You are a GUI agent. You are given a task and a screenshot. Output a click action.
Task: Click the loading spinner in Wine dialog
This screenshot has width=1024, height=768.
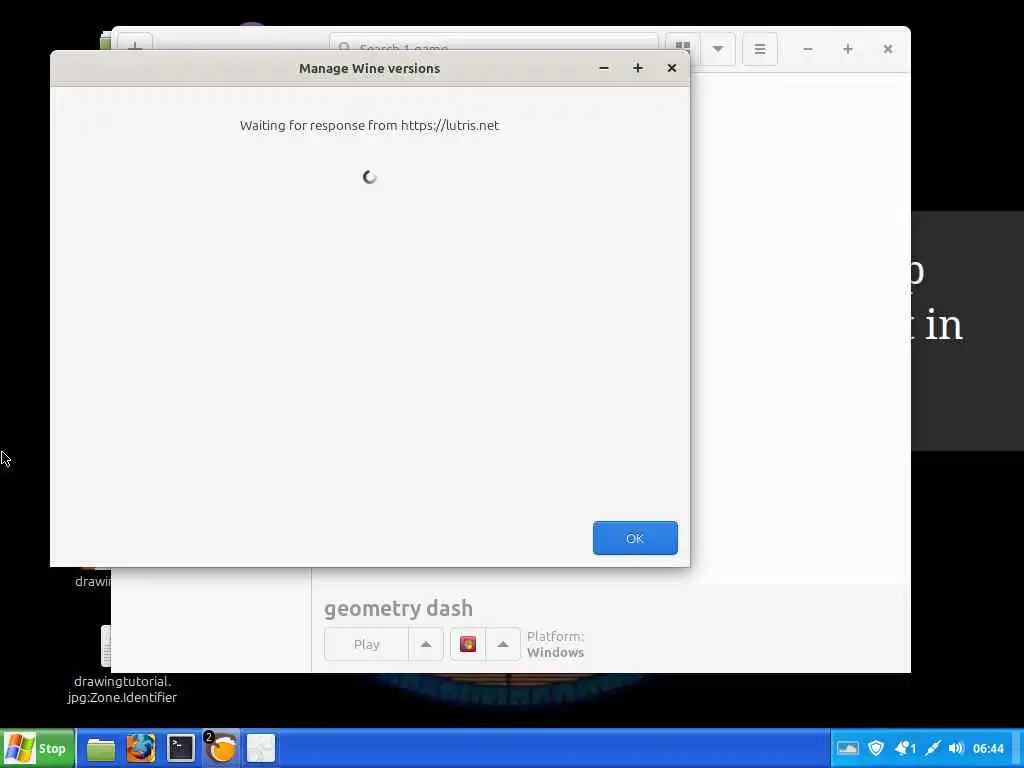(x=370, y=177)
